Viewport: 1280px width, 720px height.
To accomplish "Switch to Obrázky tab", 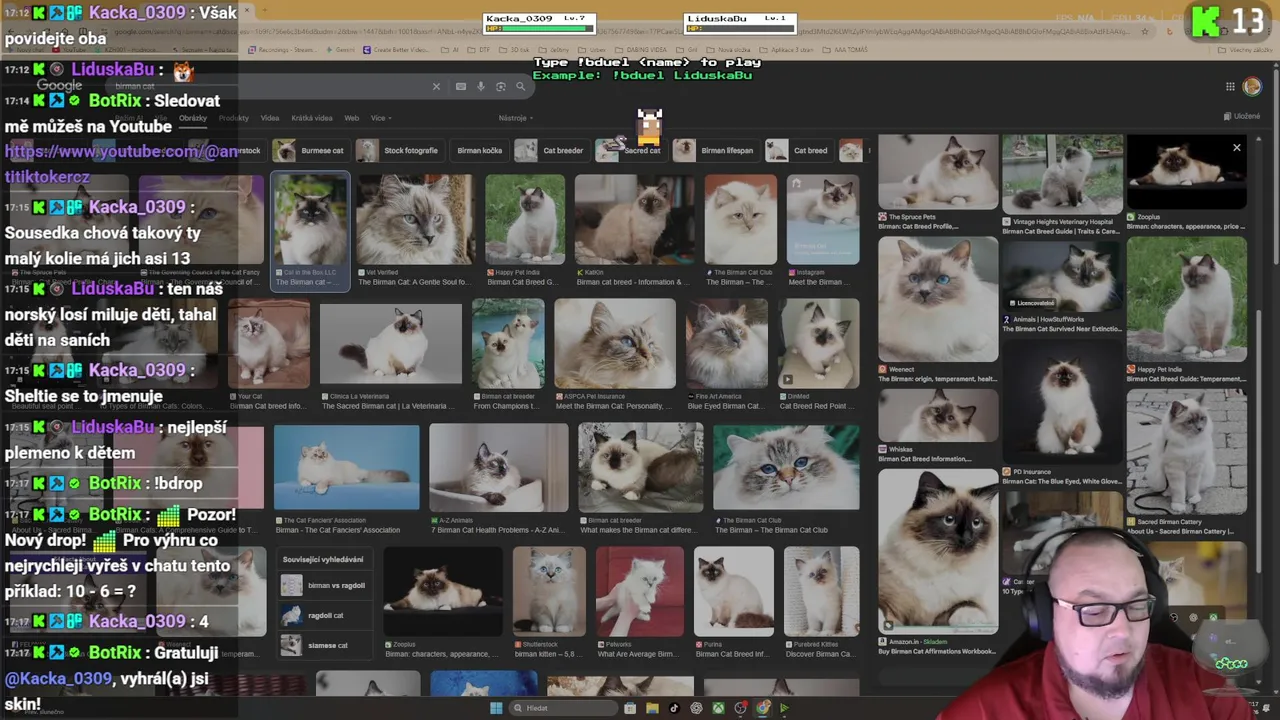I will (193, 118).
